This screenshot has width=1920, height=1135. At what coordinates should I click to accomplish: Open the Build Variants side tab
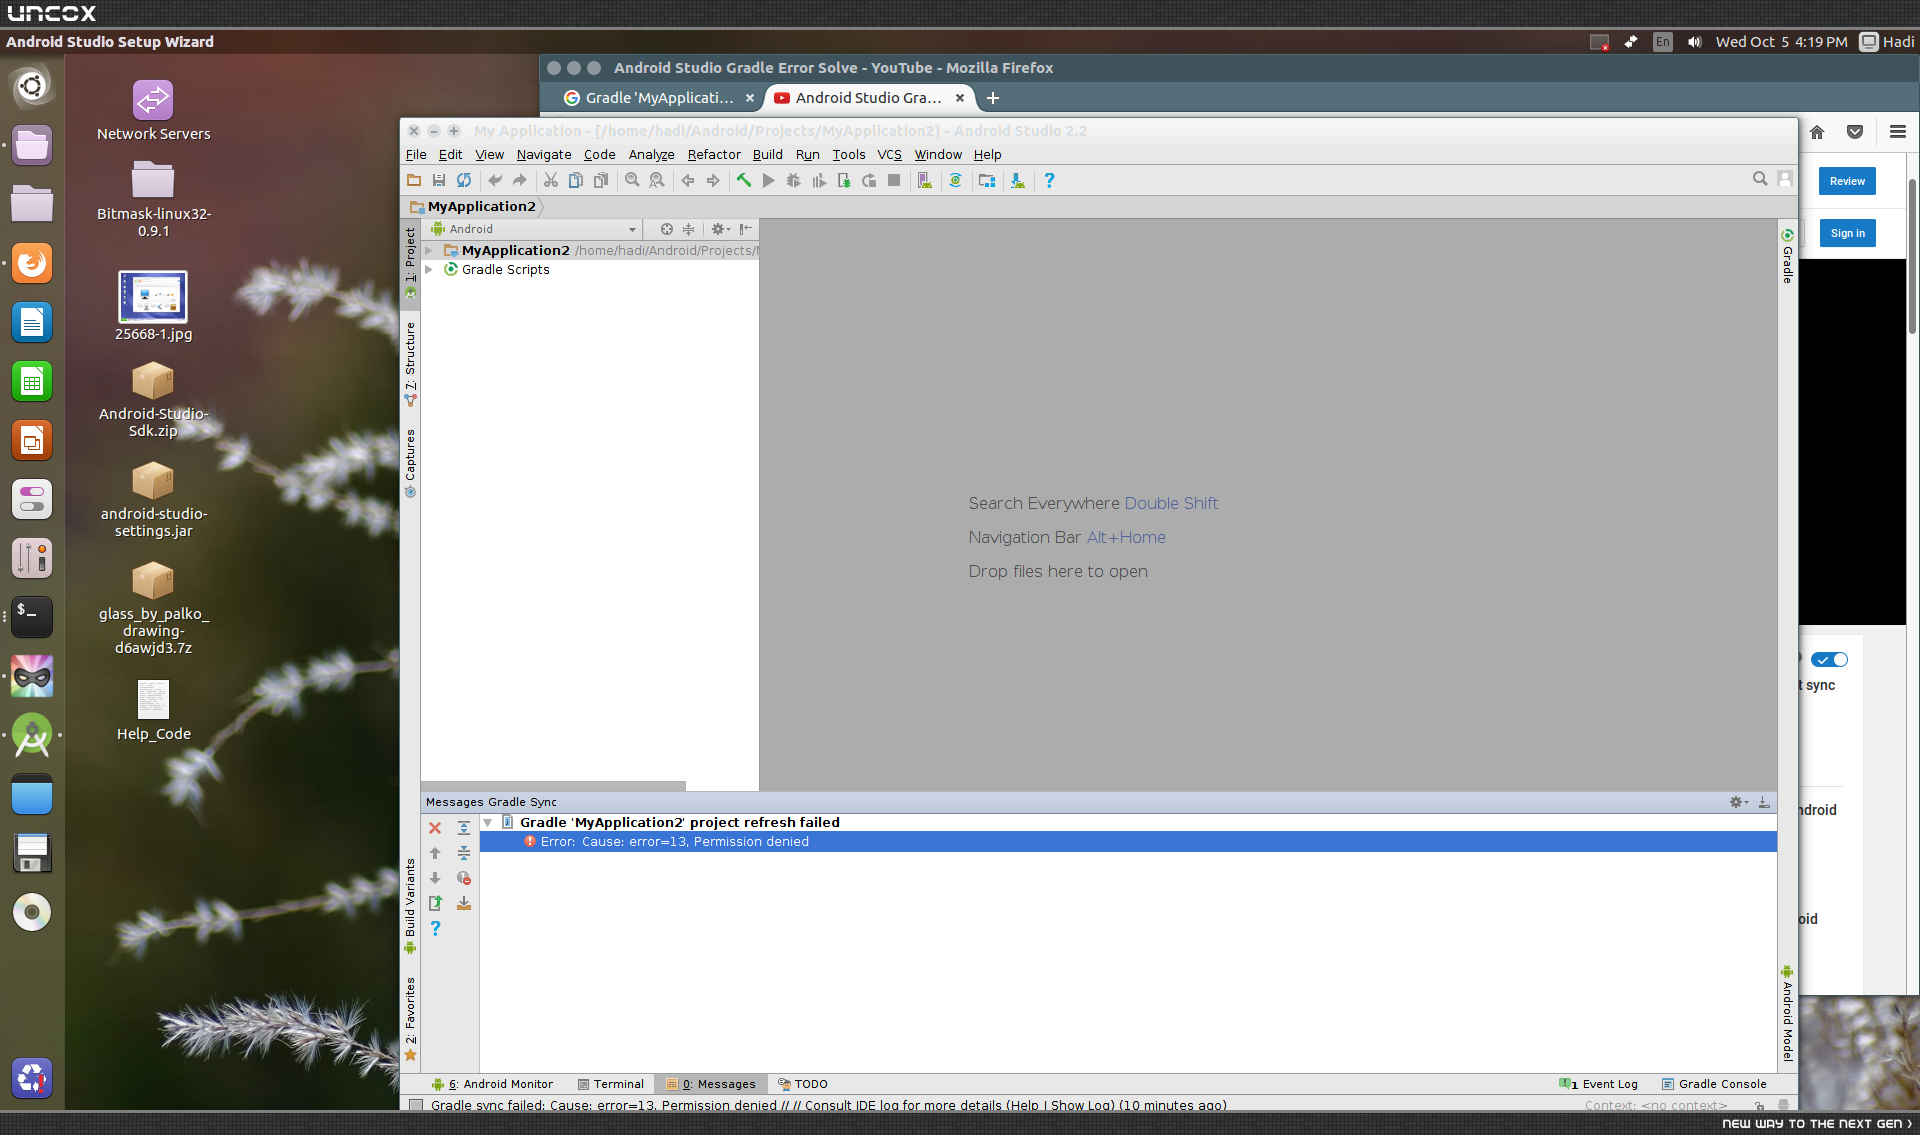410,905
